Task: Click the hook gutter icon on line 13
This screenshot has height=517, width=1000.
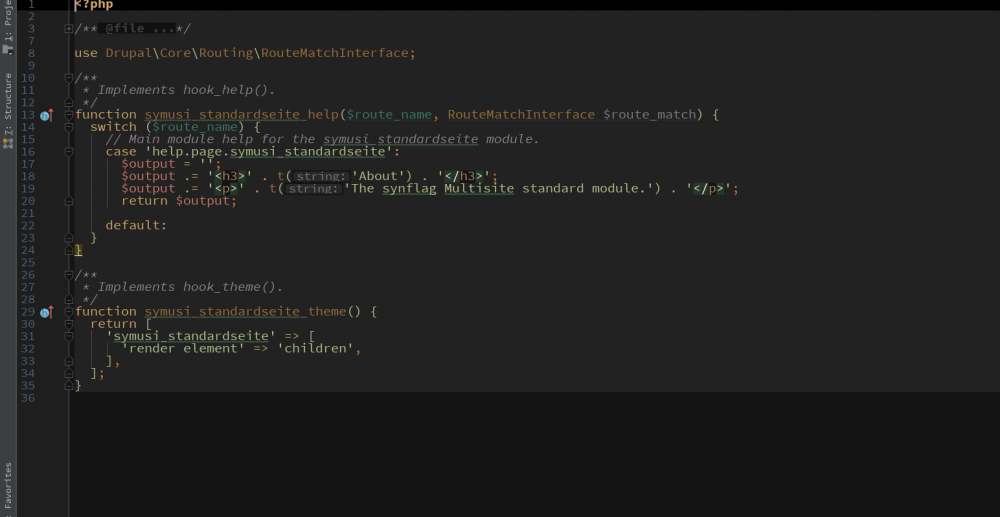Action: [x=46, y=115]
